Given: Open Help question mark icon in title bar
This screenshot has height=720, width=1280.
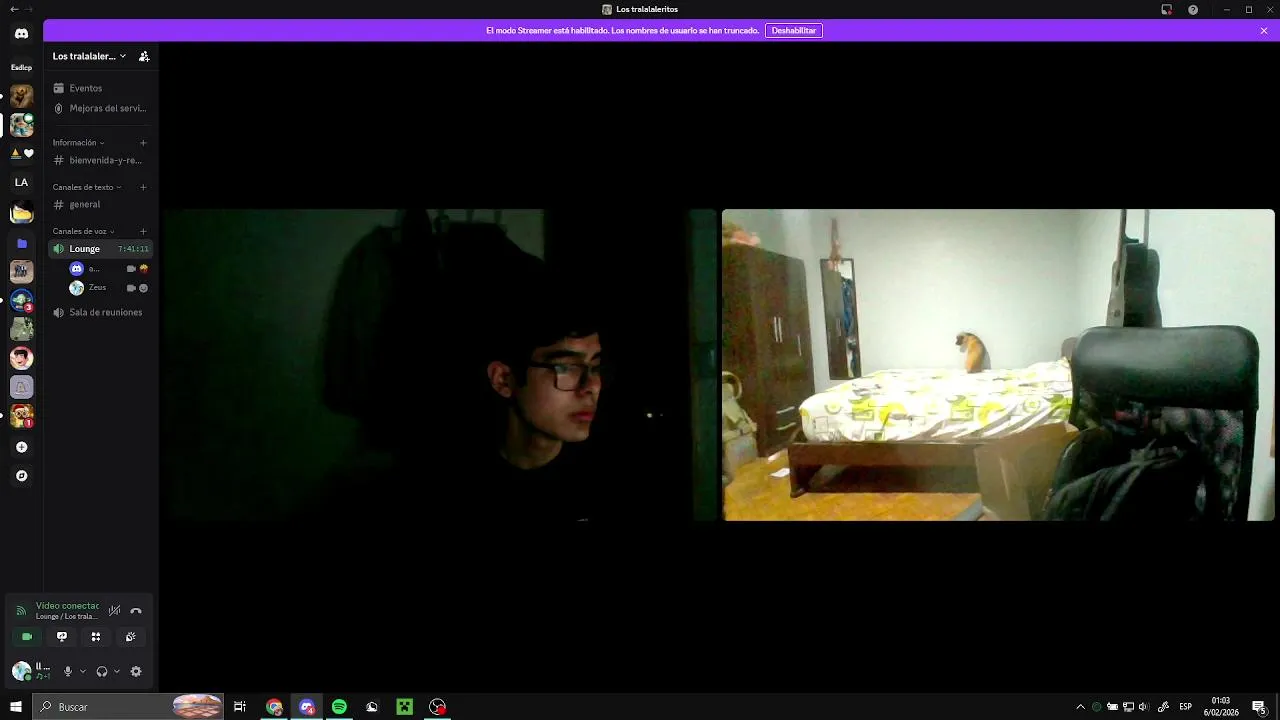Looking at the screenshot, I should [x=1193, y=9].
